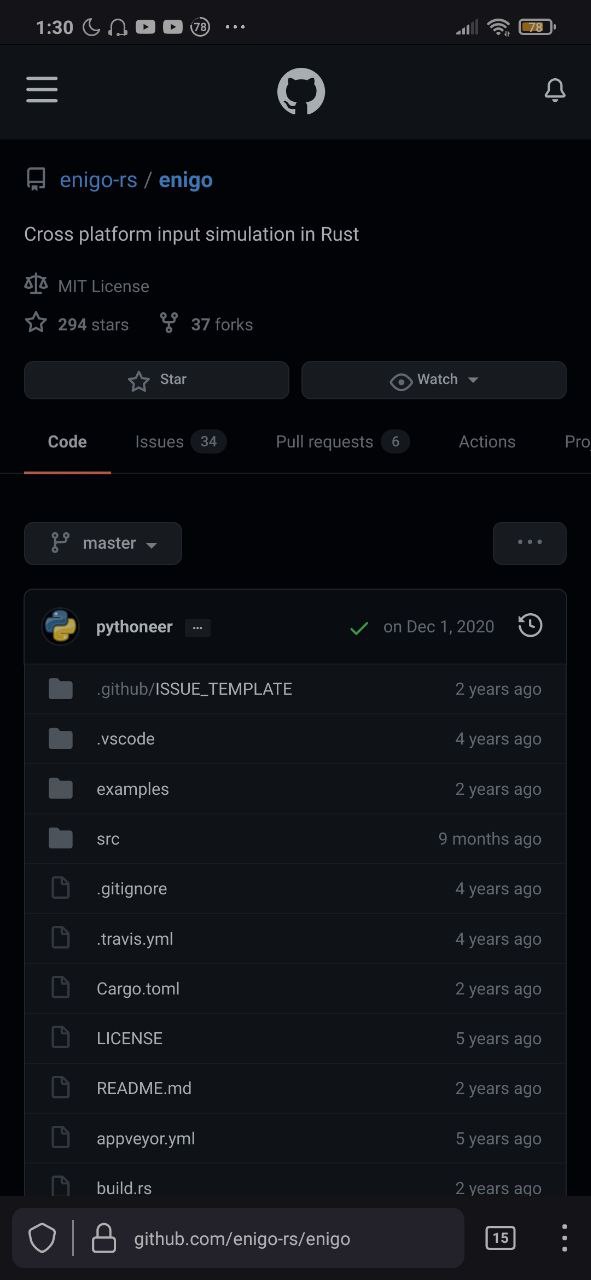Tap the license scales icon
Screen dimensions: 591x1280
(36, 285)
